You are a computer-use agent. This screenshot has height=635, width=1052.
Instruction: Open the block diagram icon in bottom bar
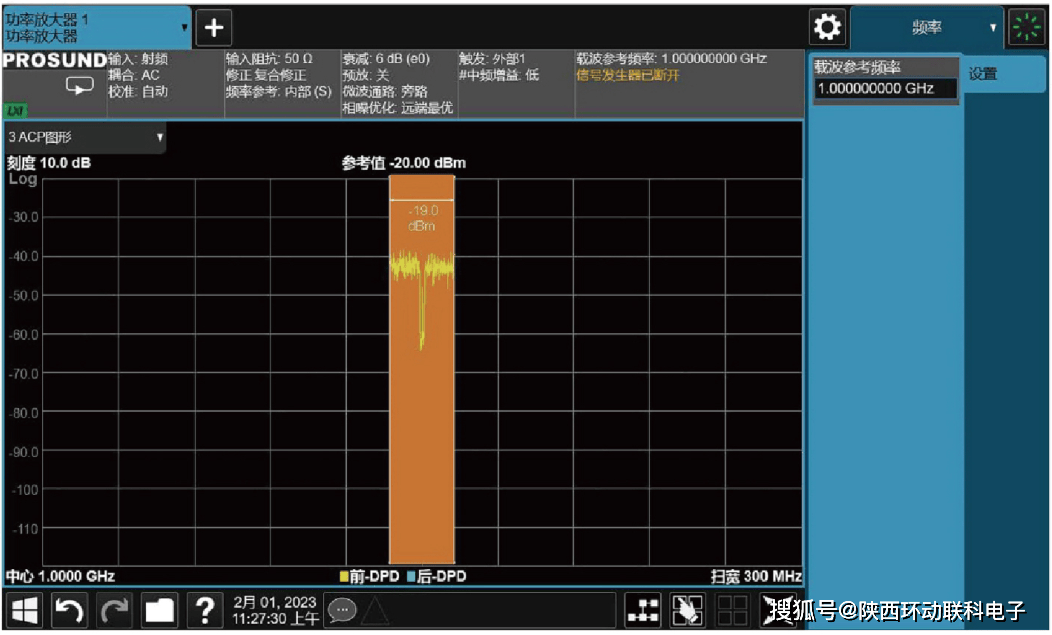pyautogui.click(x=642, y=610)
